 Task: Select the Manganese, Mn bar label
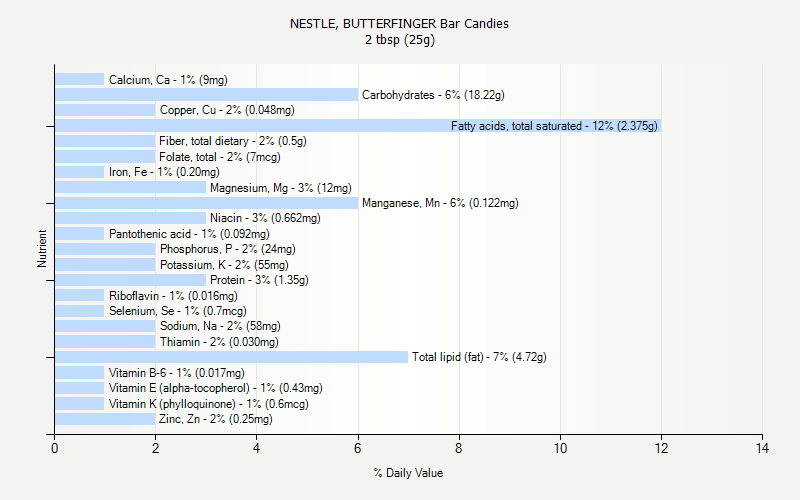point(440,203)
